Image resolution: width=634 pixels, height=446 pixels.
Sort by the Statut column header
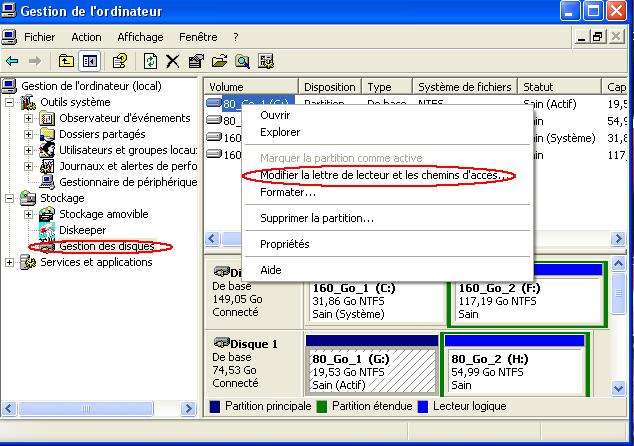pos(560,87)
